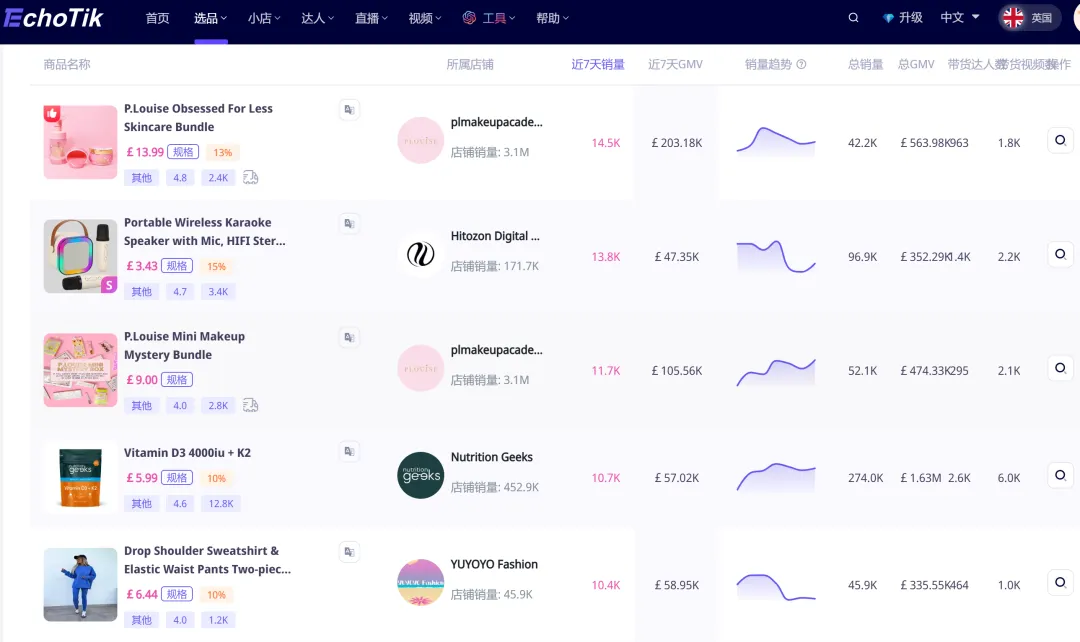Open the 中文 language dropdown
This screenshot has width=1080, height=642.
coord(959,18)
